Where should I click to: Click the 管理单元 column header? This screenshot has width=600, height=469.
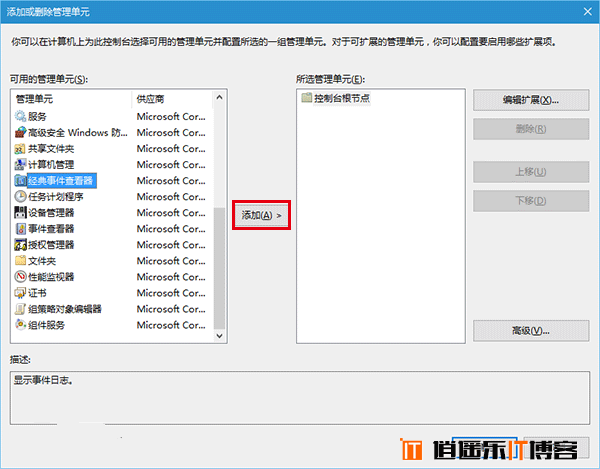[72, 99]
